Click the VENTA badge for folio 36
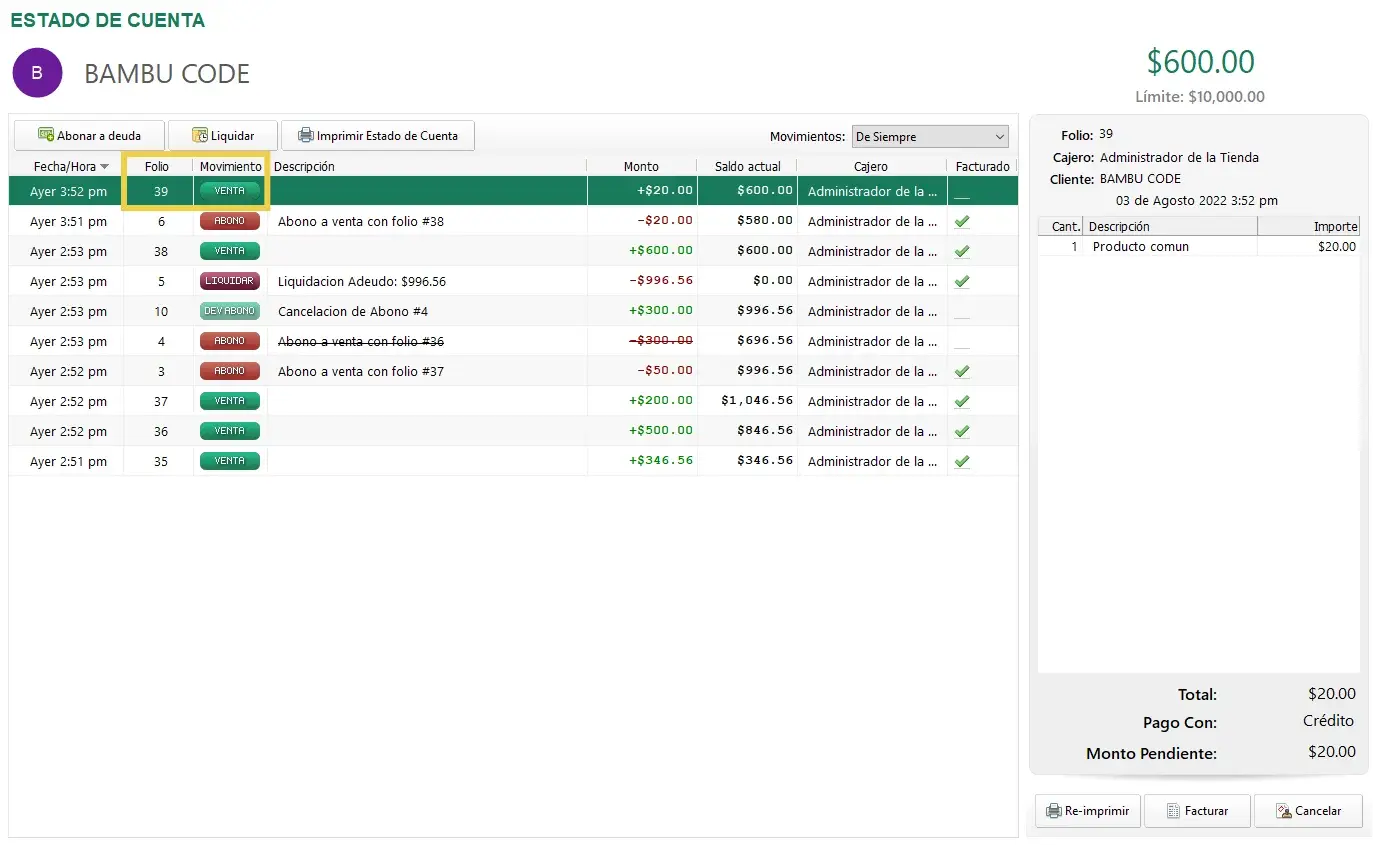This screenshot has height=845, width=1373. click(x=230, y=431)
